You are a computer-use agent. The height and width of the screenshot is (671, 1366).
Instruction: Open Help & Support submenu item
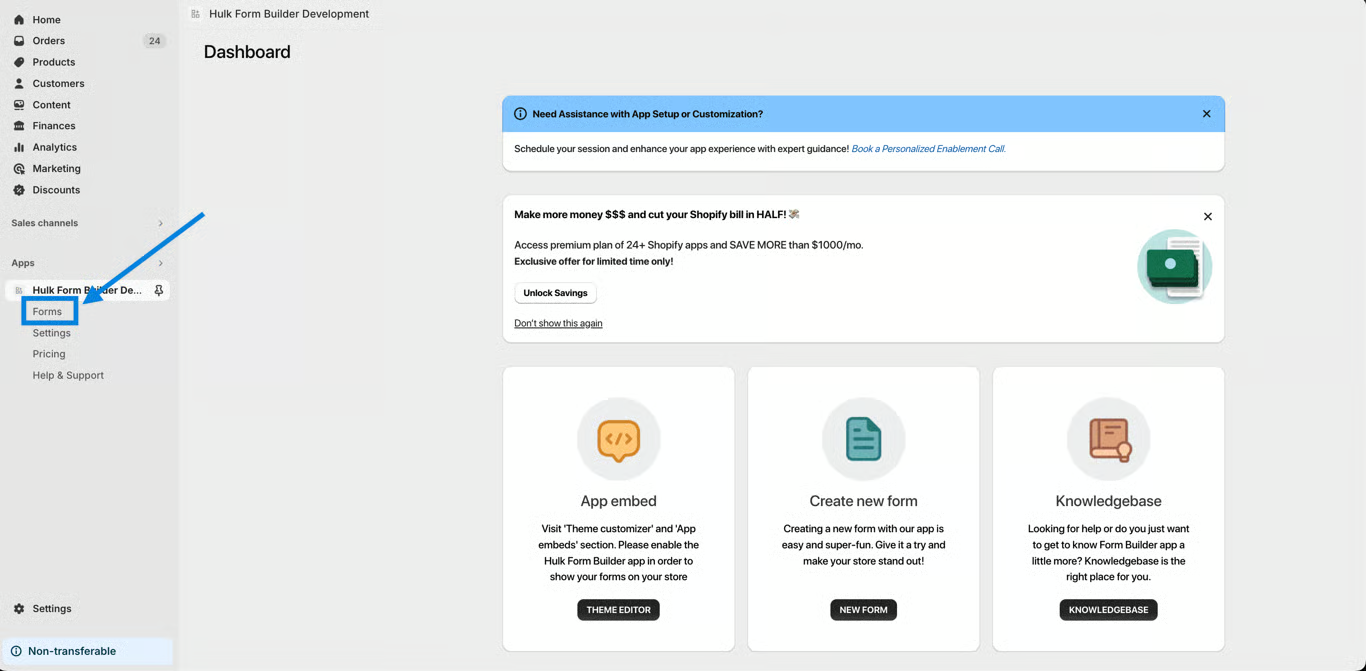68,376
